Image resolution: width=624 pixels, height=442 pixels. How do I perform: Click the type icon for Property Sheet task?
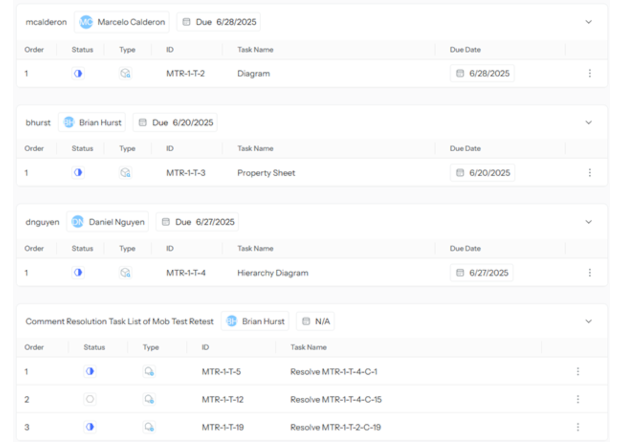coord(125,173)
